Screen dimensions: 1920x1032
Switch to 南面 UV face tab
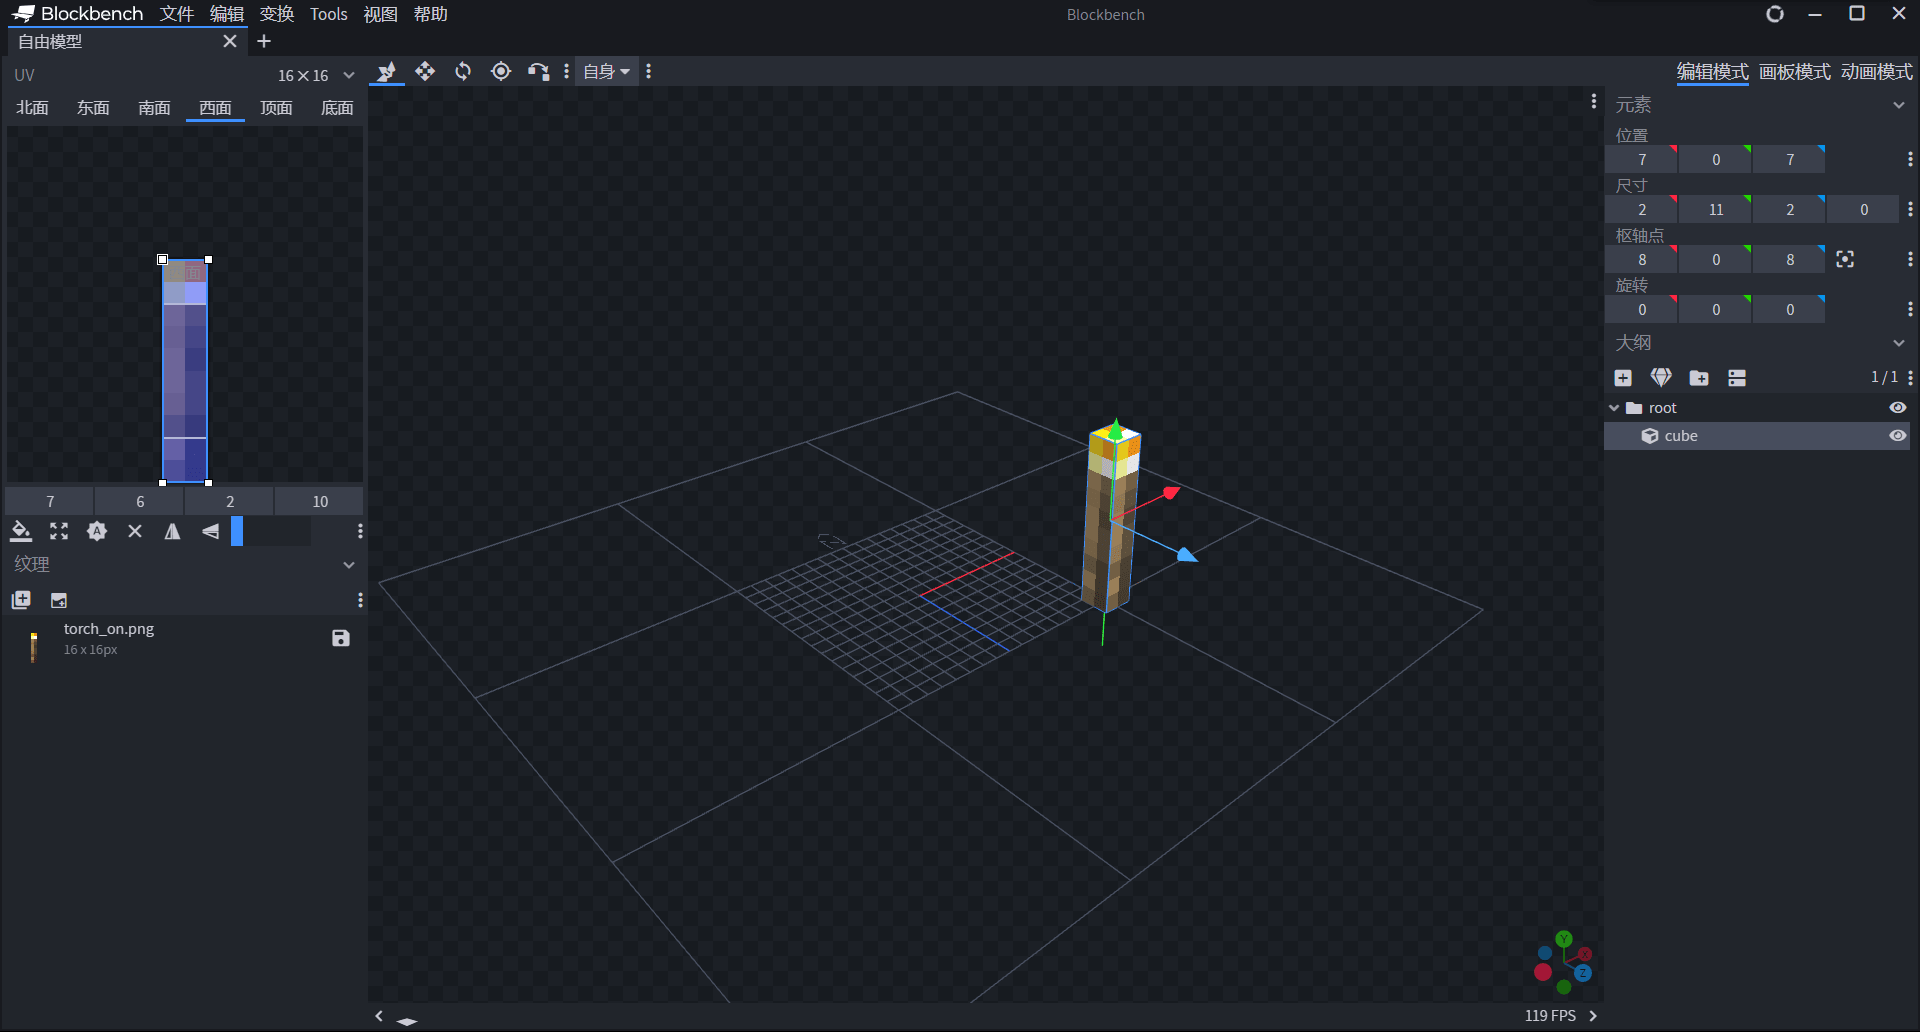154,108
